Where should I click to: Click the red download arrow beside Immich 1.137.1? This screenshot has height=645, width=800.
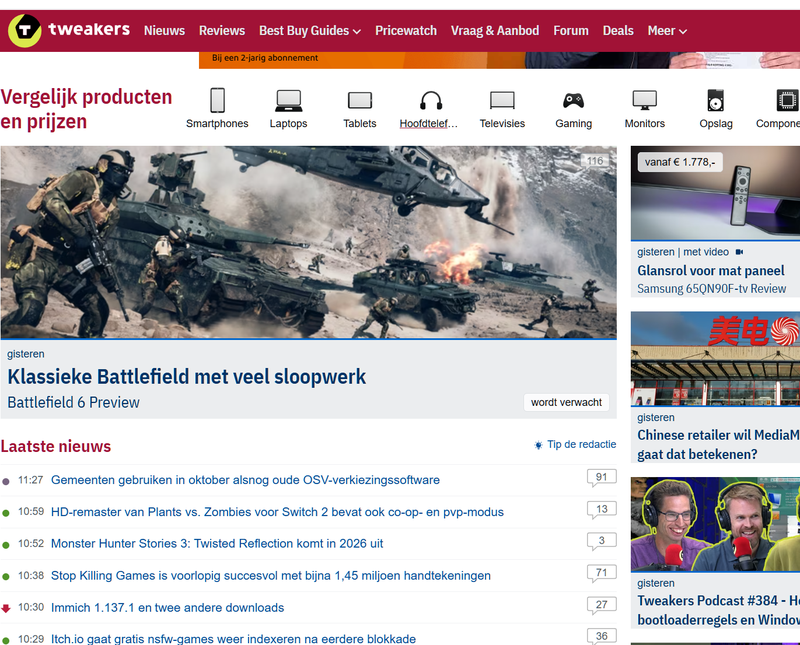[6, 608]
